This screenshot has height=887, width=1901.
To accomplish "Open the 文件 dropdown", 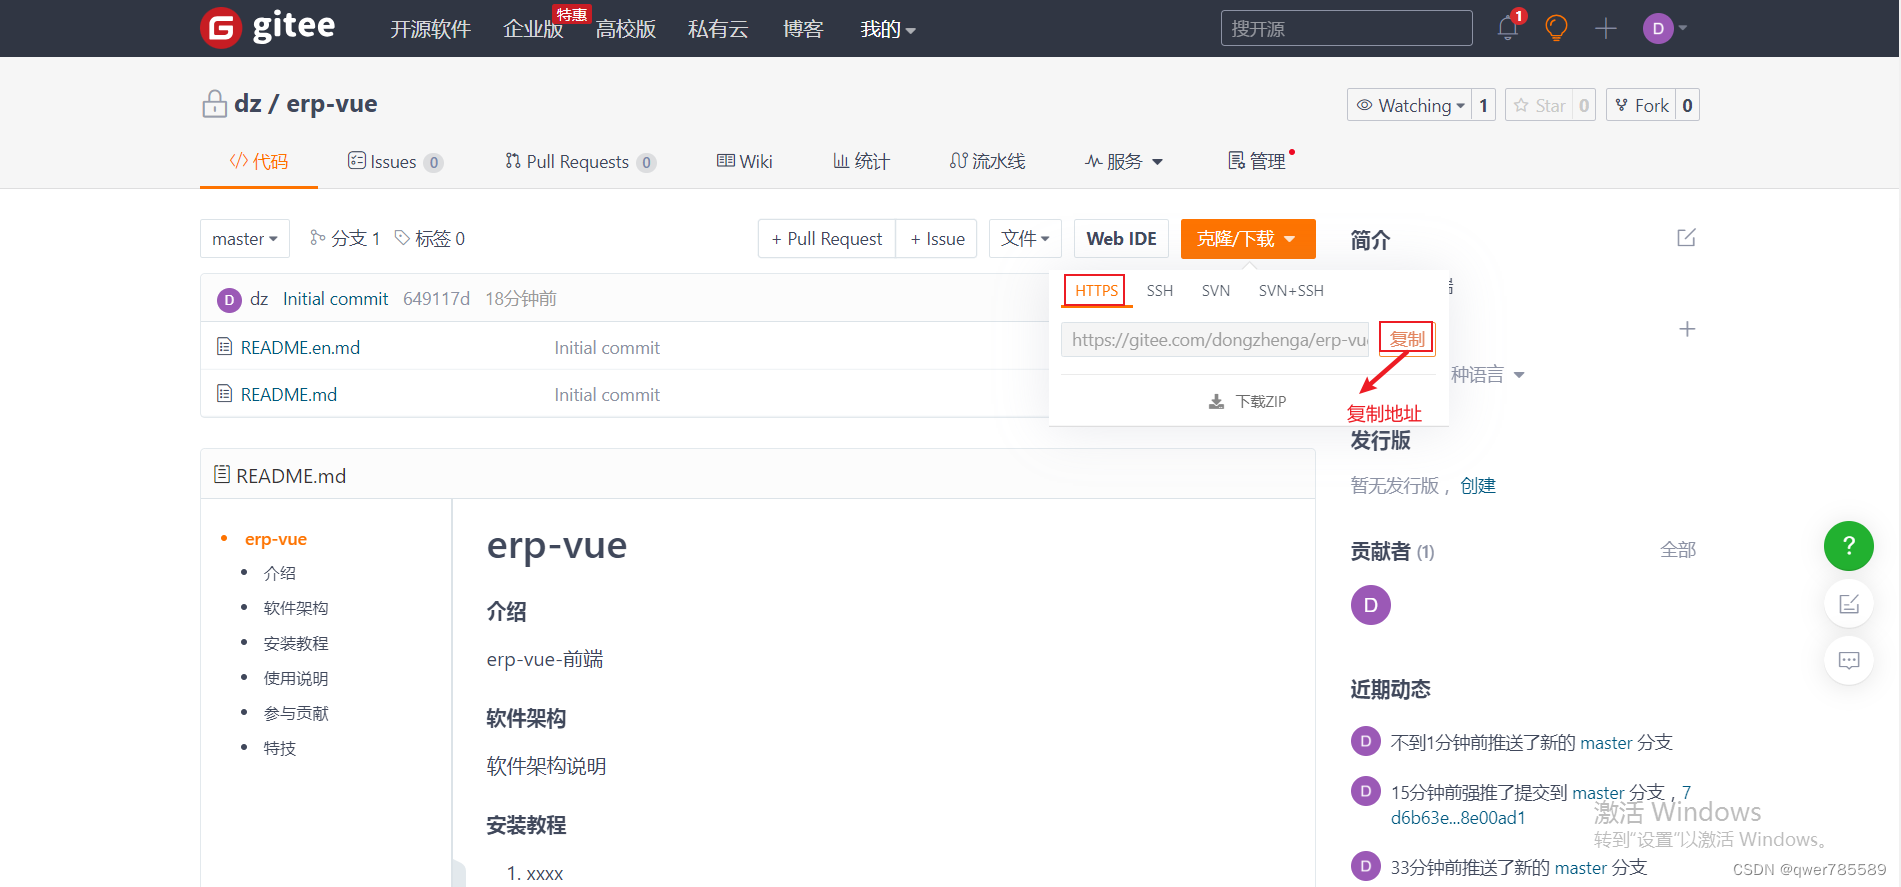I will [x=1025, y=239].
